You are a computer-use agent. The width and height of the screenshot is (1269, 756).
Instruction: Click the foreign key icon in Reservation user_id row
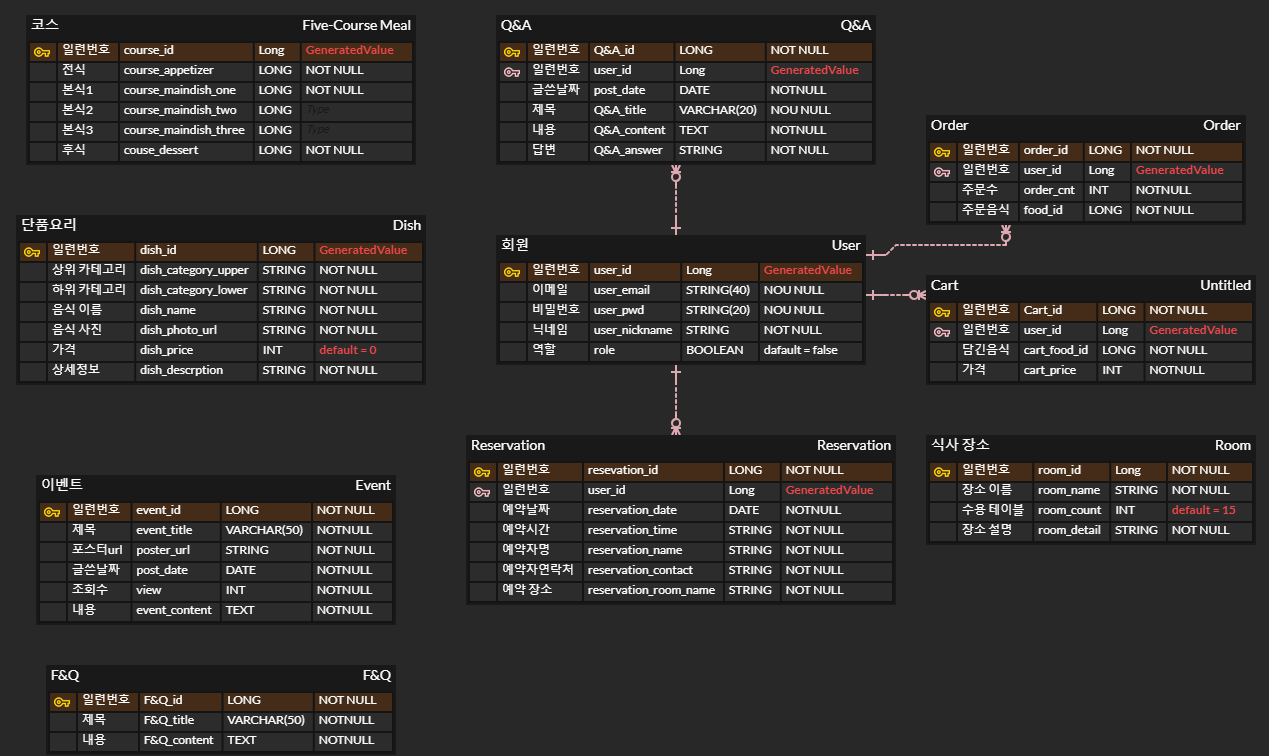(482, 491)
